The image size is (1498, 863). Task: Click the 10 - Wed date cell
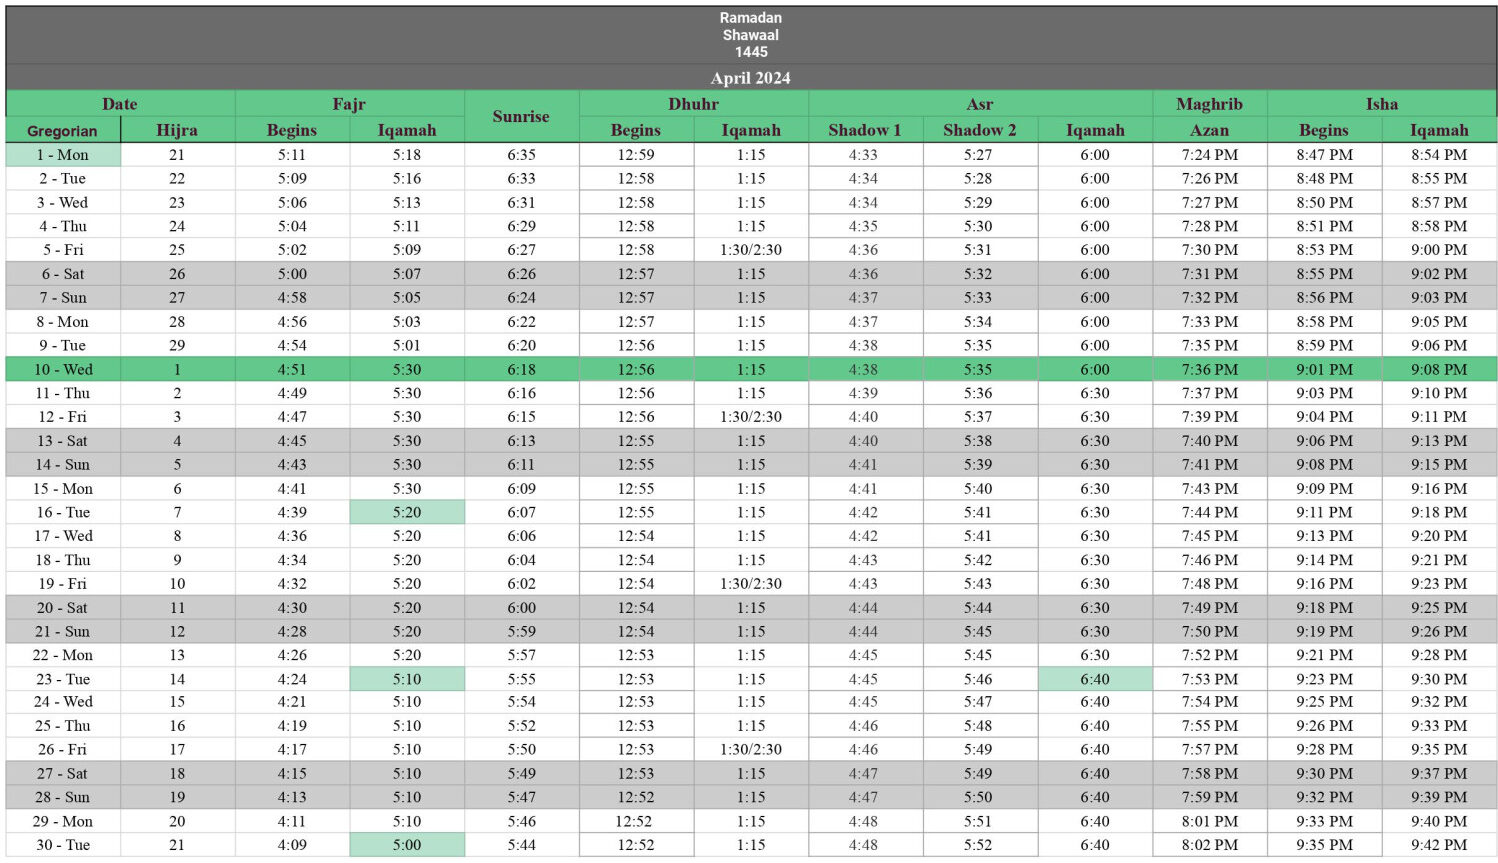(63, 369)
